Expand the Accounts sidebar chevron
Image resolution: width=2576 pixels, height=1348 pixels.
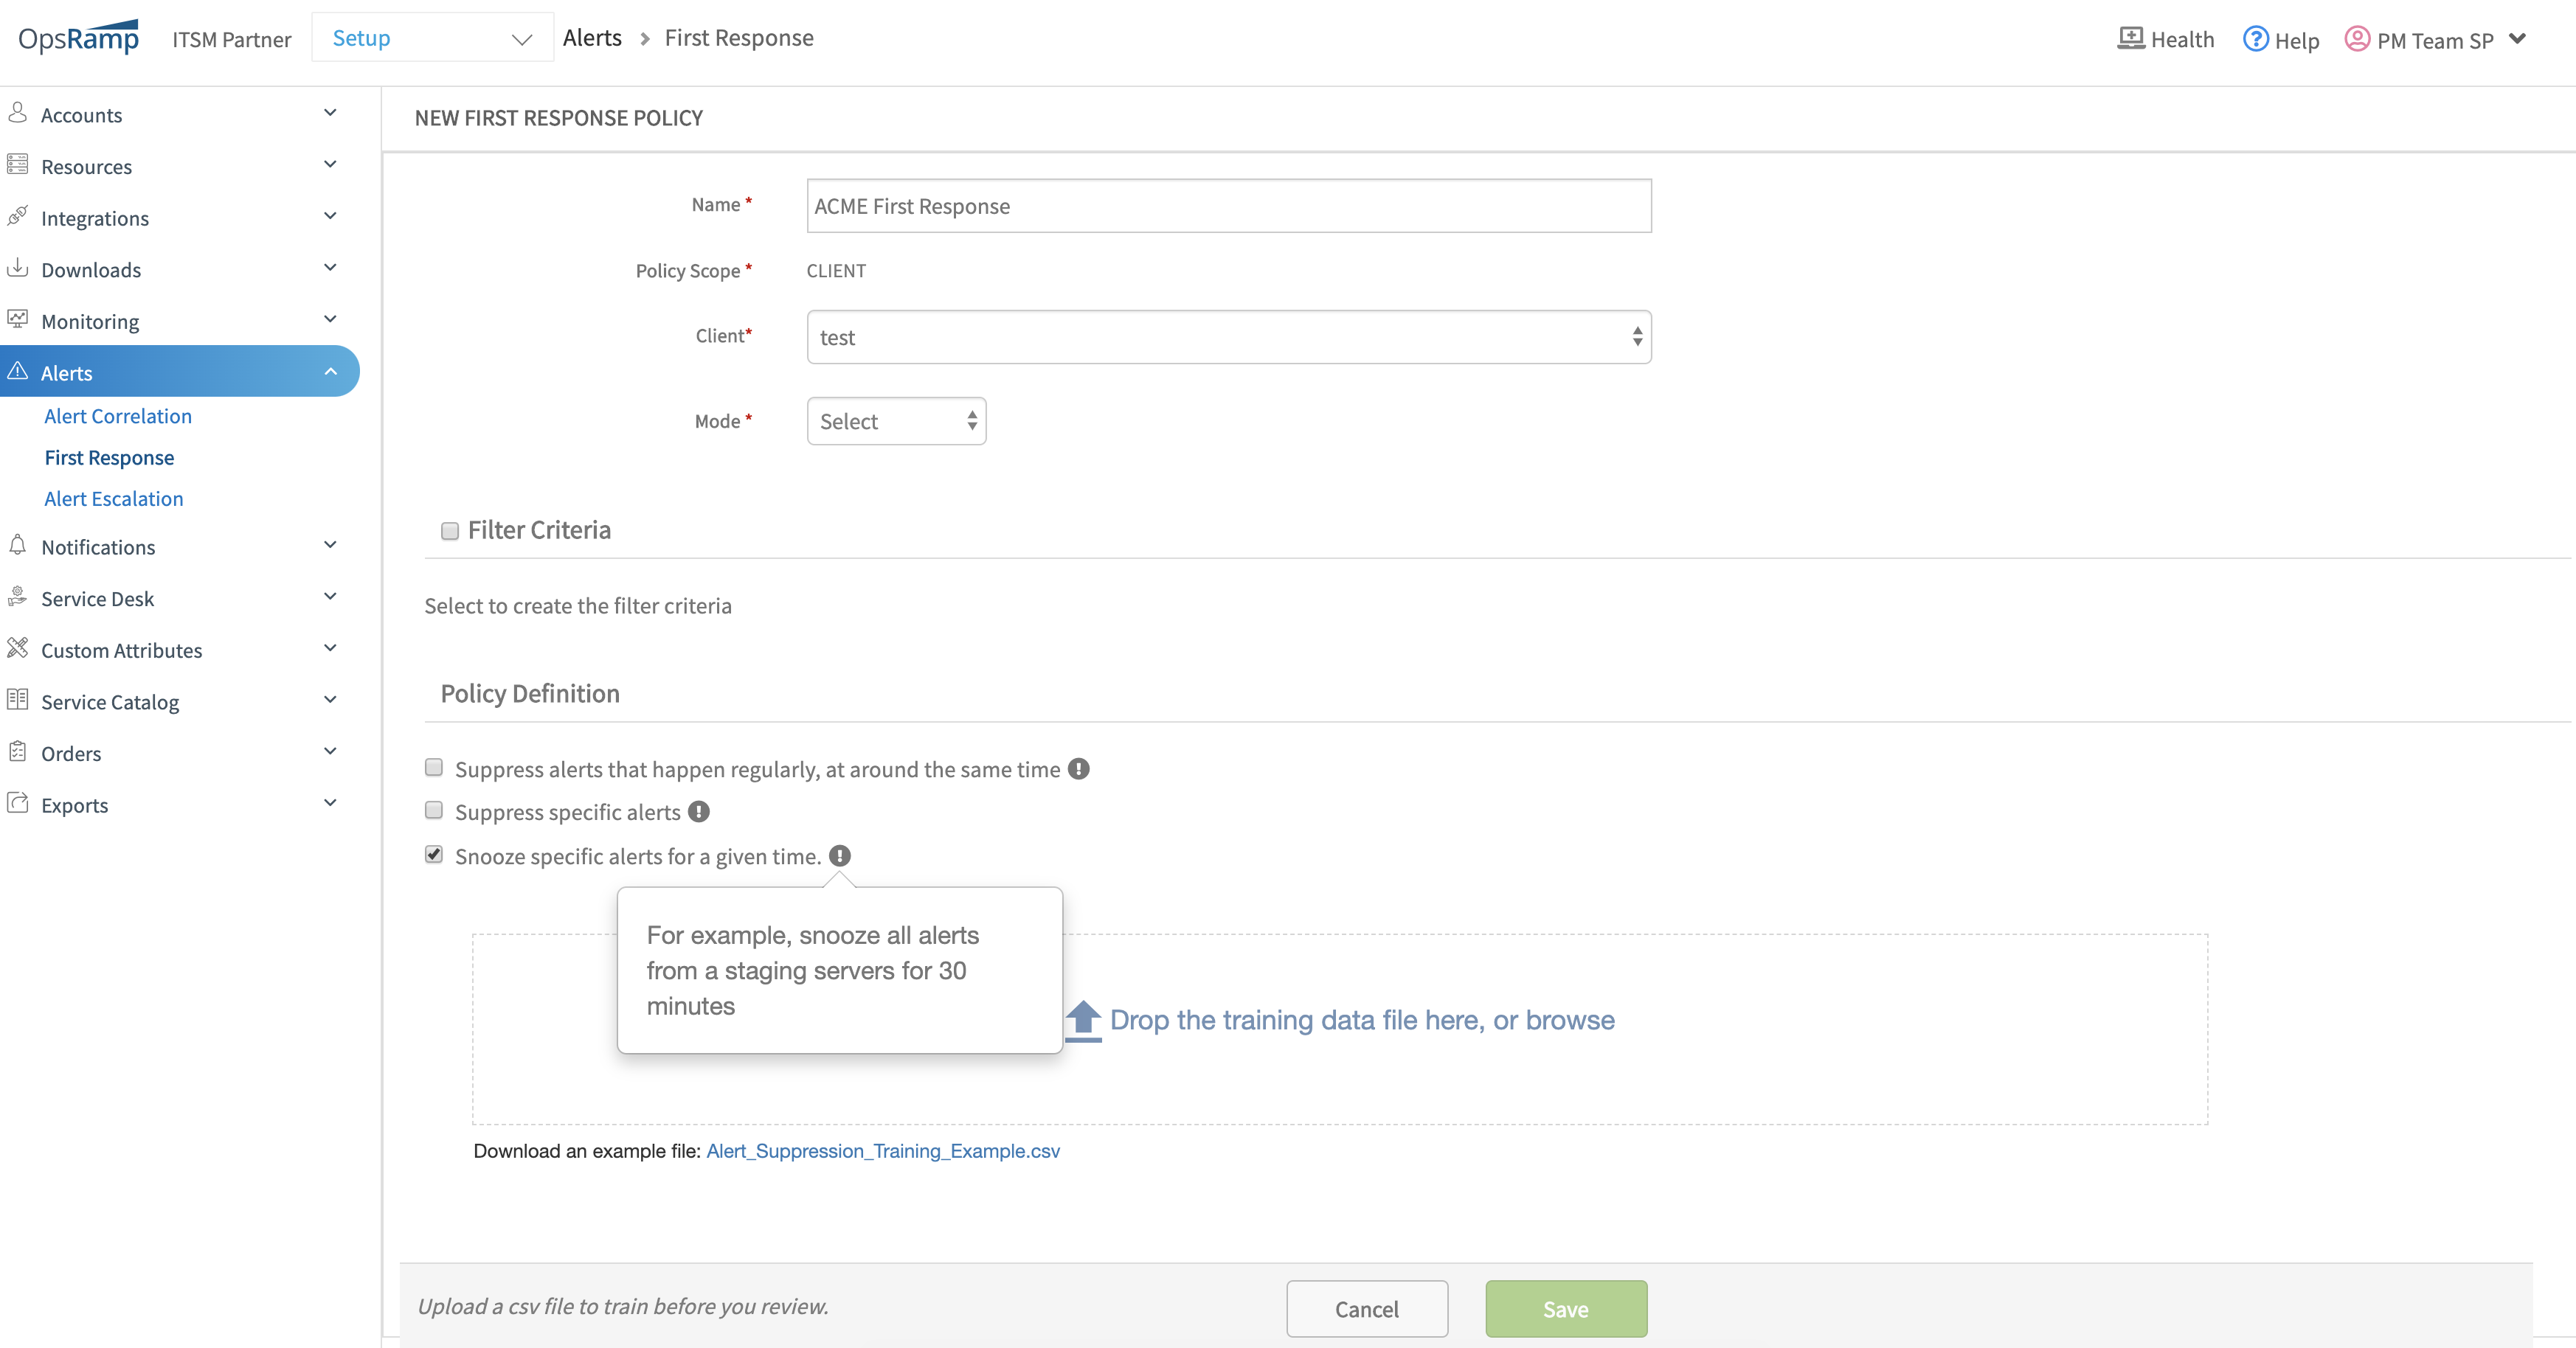coord(330,113)
